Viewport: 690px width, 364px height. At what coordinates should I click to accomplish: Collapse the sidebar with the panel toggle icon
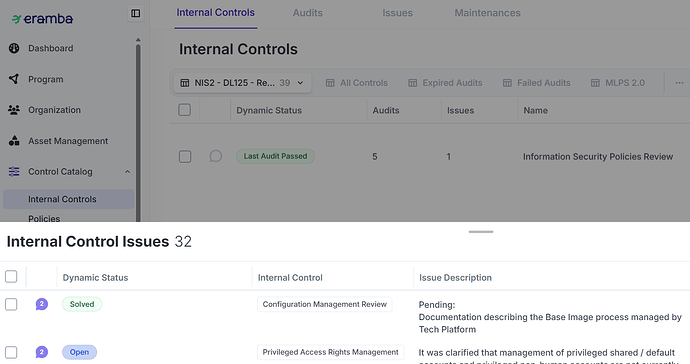[136, 13]
